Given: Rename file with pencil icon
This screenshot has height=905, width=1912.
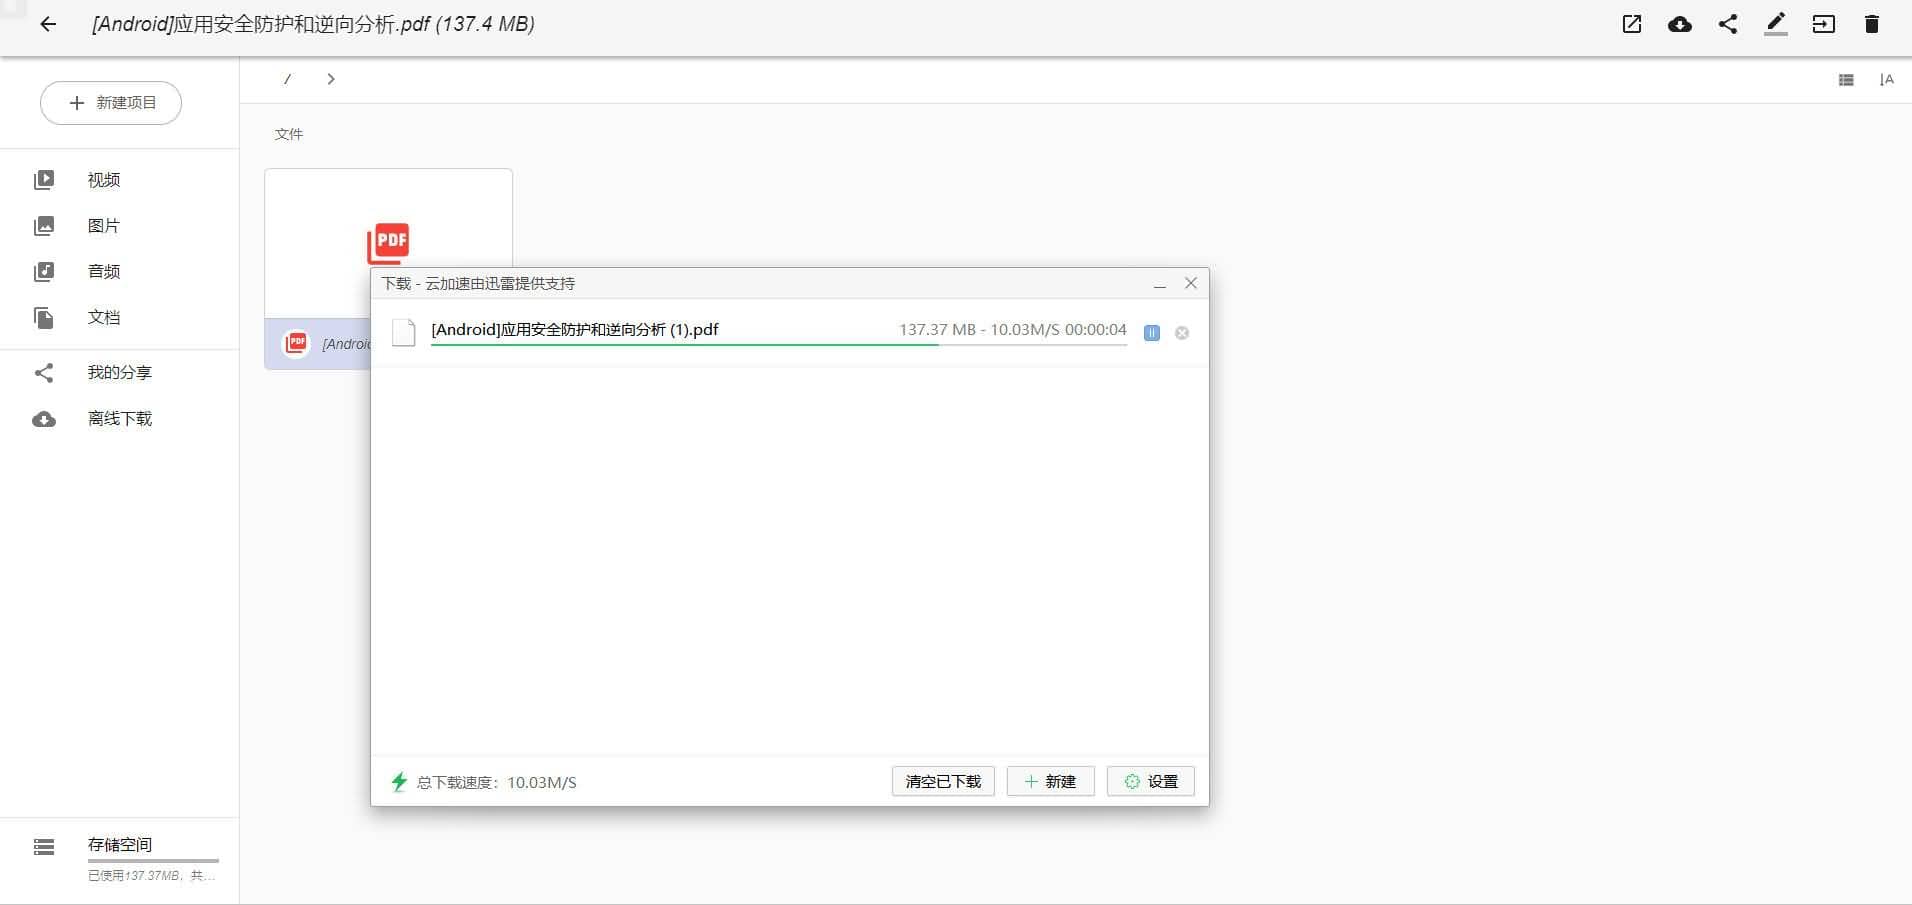Looking at the screenshot, I should tap(1776, 24).
